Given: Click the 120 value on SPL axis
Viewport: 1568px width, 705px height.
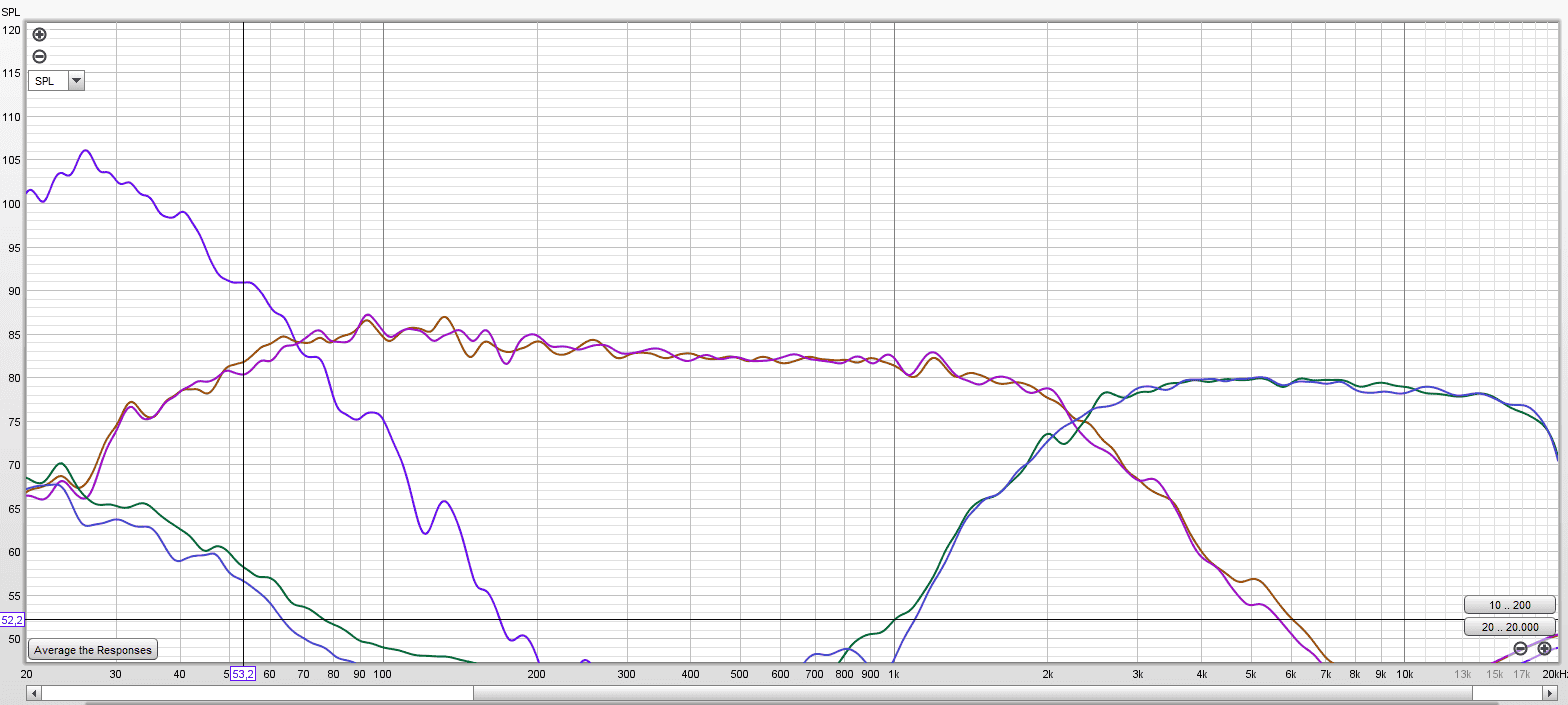Looking at the screenshot, I should pyautogui.click(x=11, y=30).
